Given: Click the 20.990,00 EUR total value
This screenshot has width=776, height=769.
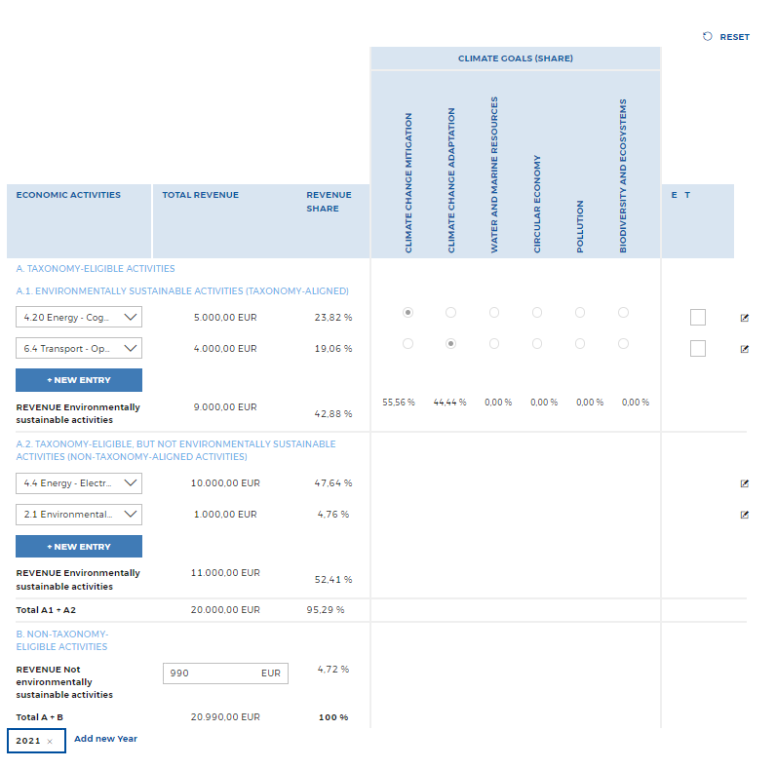Looking at the screenshot, I should coord(225,717).
